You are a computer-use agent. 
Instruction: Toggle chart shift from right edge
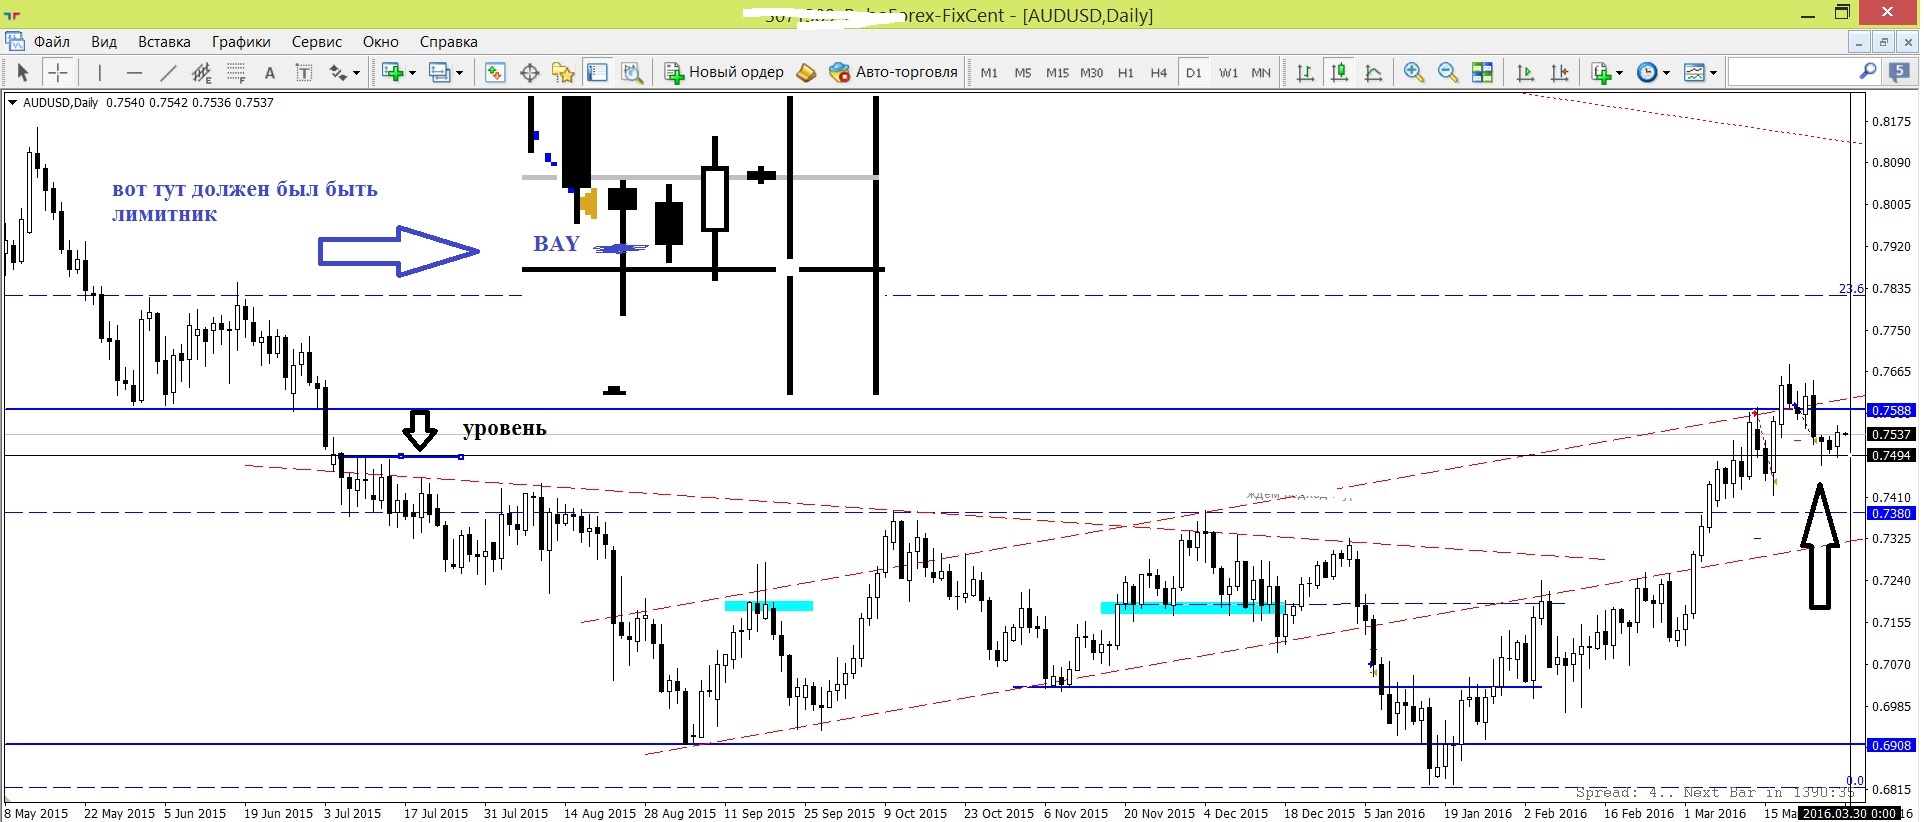coord(1559,72)
